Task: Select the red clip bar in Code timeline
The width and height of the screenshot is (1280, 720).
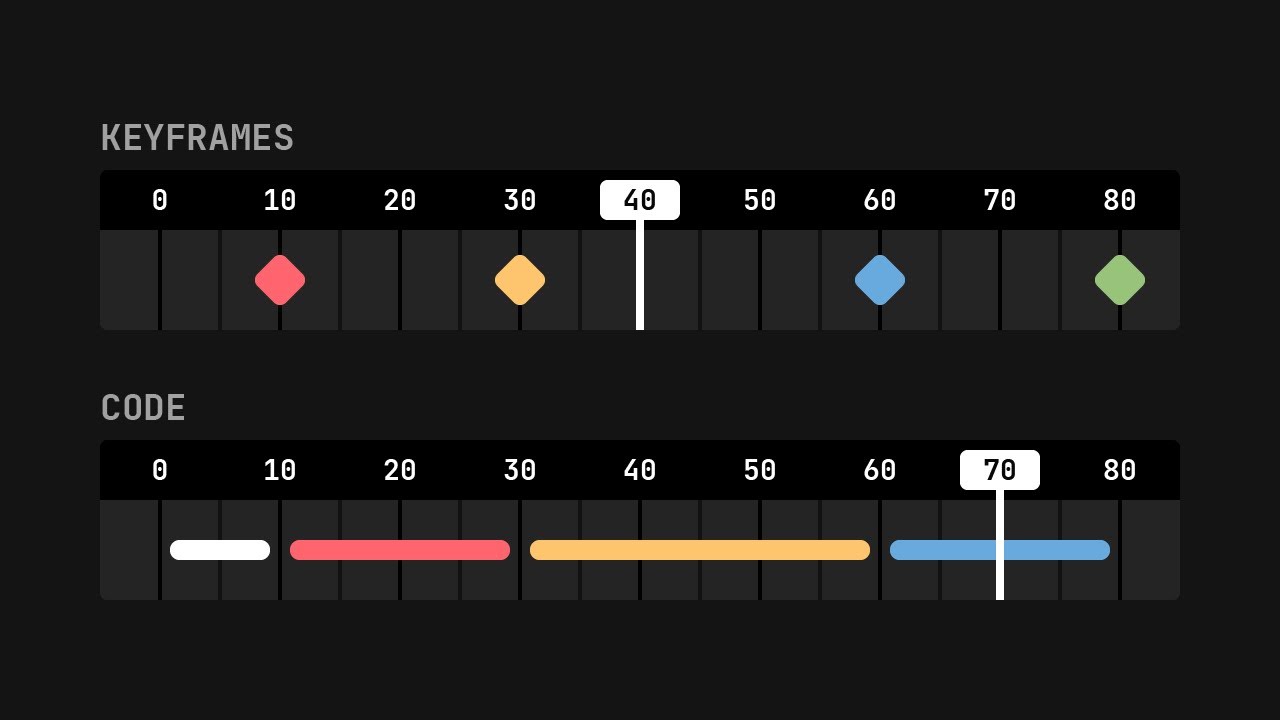Action: 400,550
